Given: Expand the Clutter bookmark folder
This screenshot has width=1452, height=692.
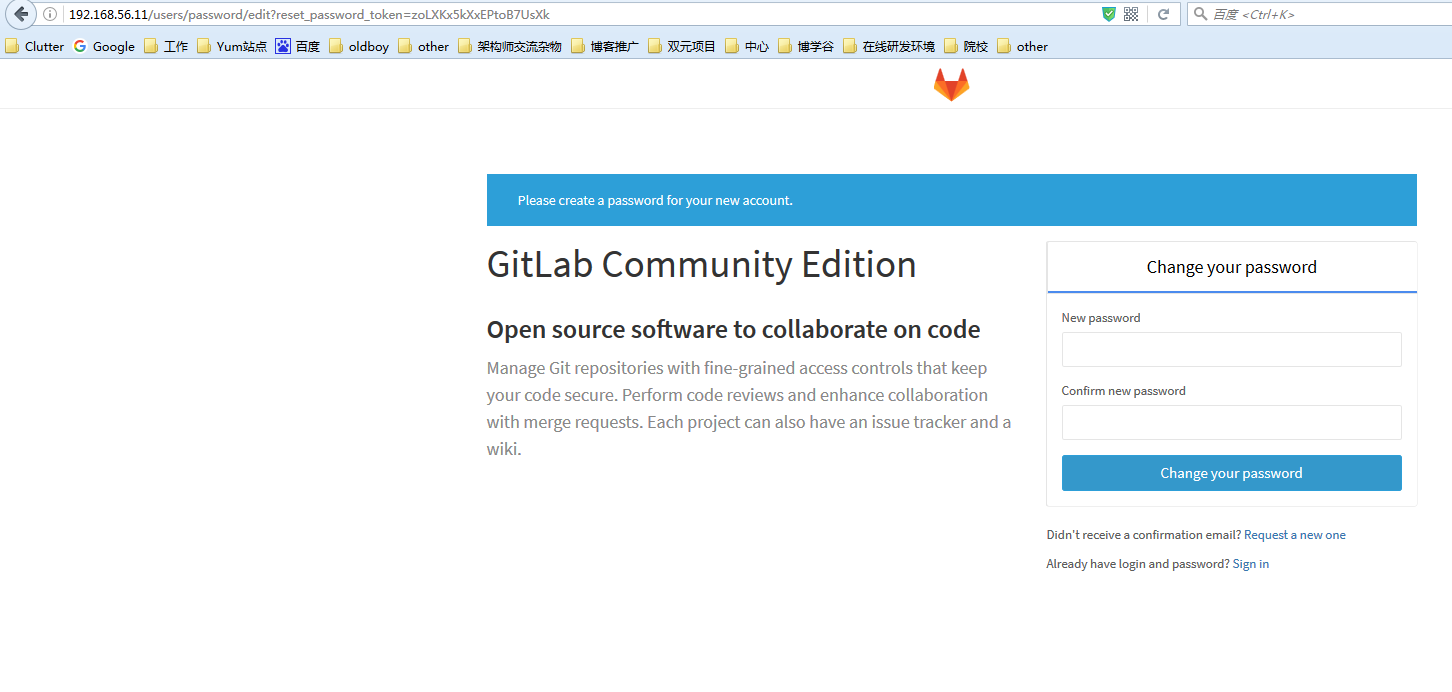Looking at the screenshot, I should click(35, 46).
